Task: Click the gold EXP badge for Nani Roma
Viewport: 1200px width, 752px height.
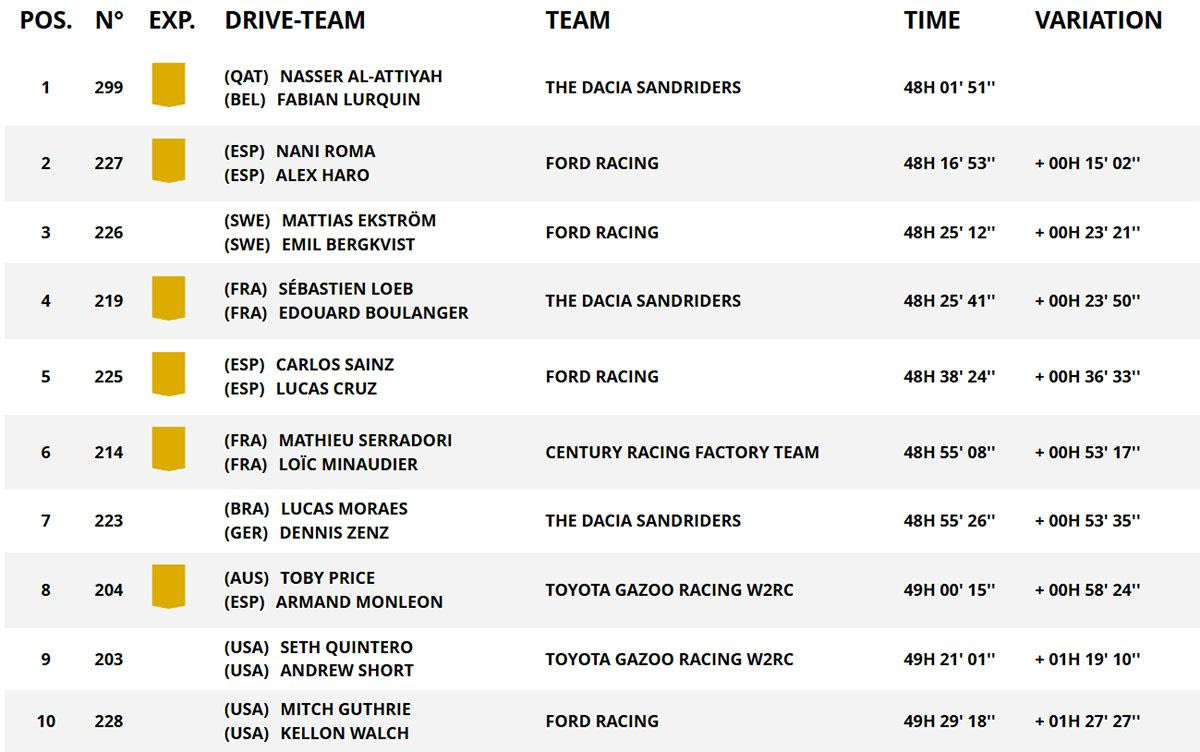Action: (168, 160)
